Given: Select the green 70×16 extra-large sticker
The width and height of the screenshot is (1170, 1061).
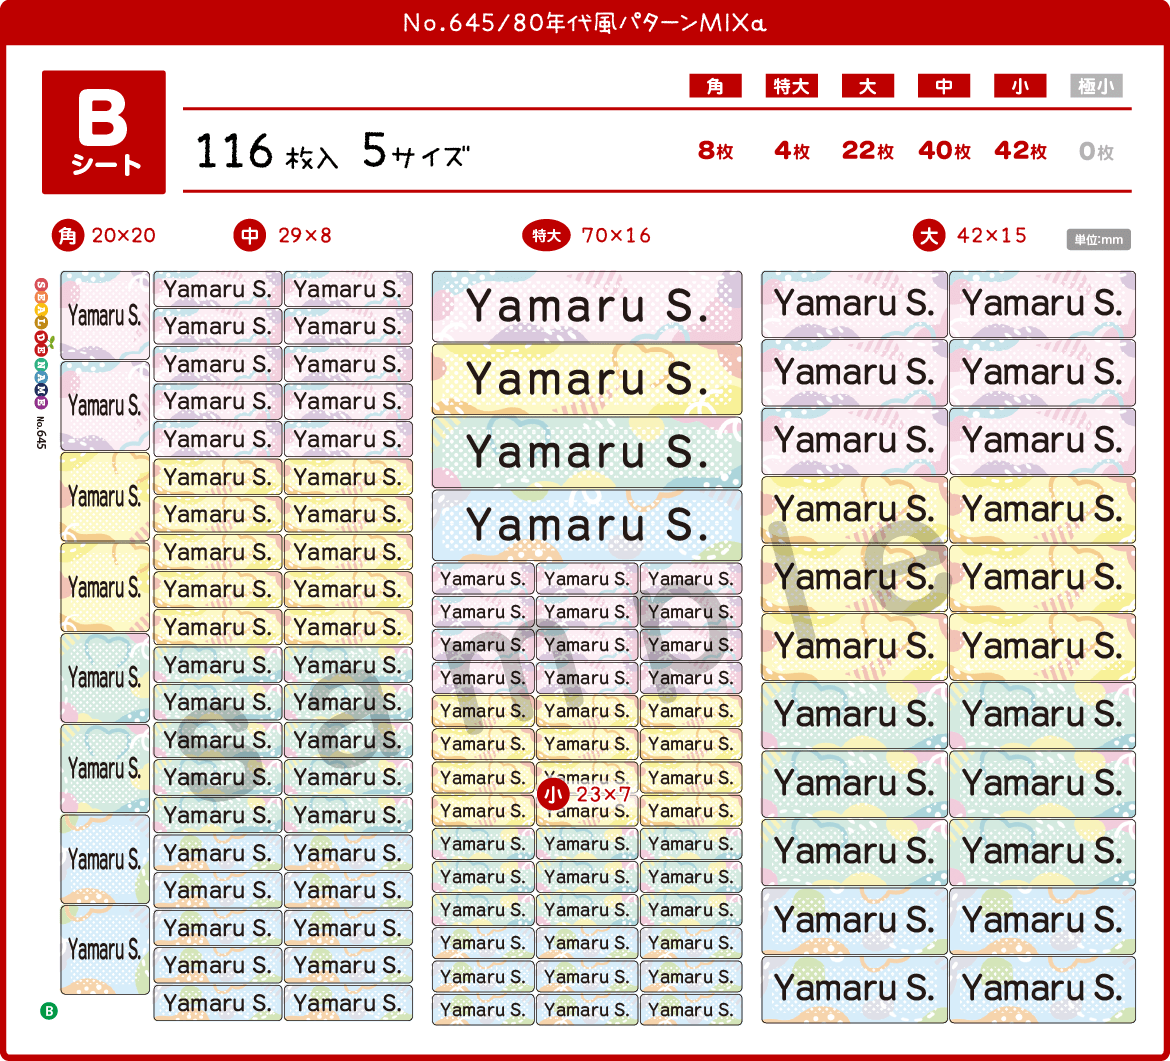Looking at the screenshot, I should point(587,452).
